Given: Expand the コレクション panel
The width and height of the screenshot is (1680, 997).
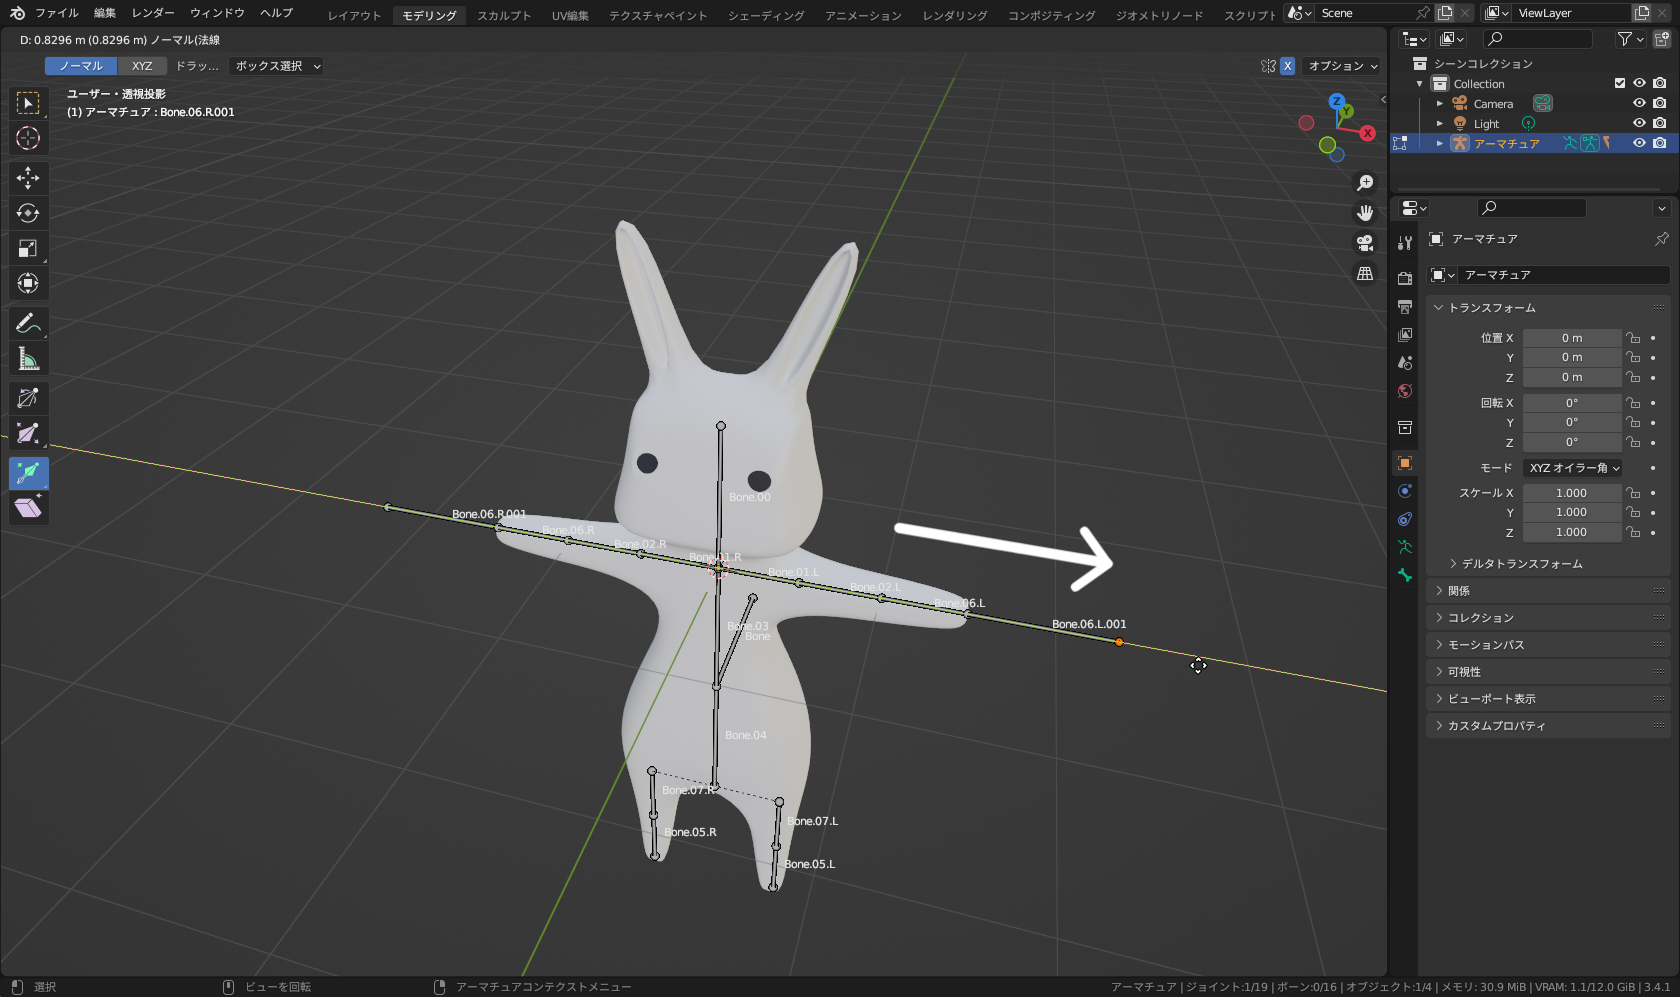Looking at the screenshot, I should point(1548,618).
